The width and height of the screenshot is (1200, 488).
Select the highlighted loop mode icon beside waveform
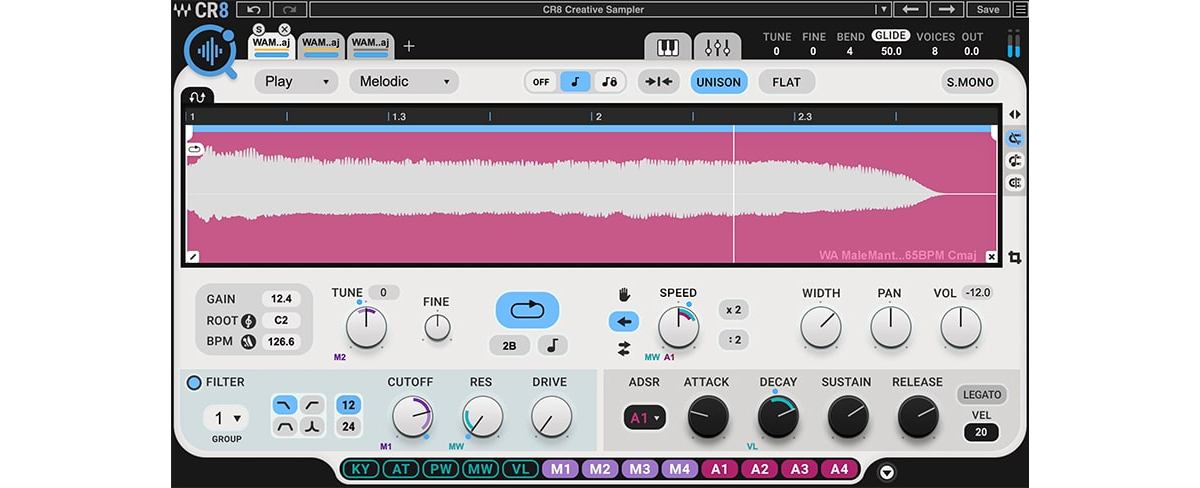pyautogui.click(x=1015, y=138)
